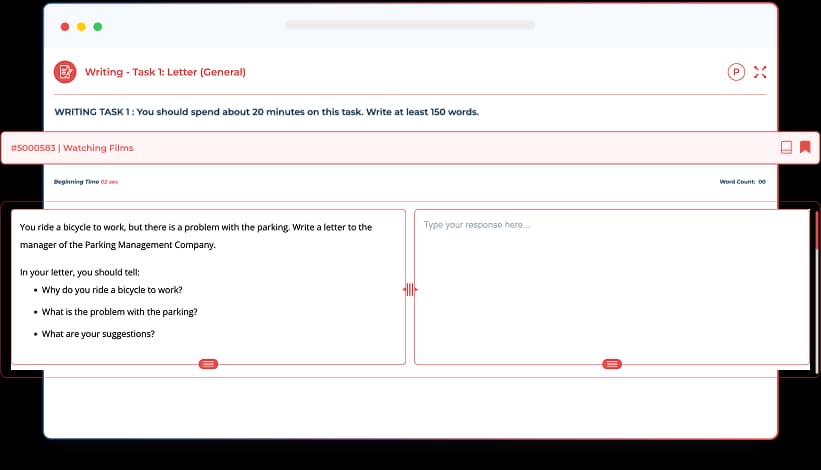
Task: Click the '#5000583 | Watching Films' label
Action: (x=72, y=148)
